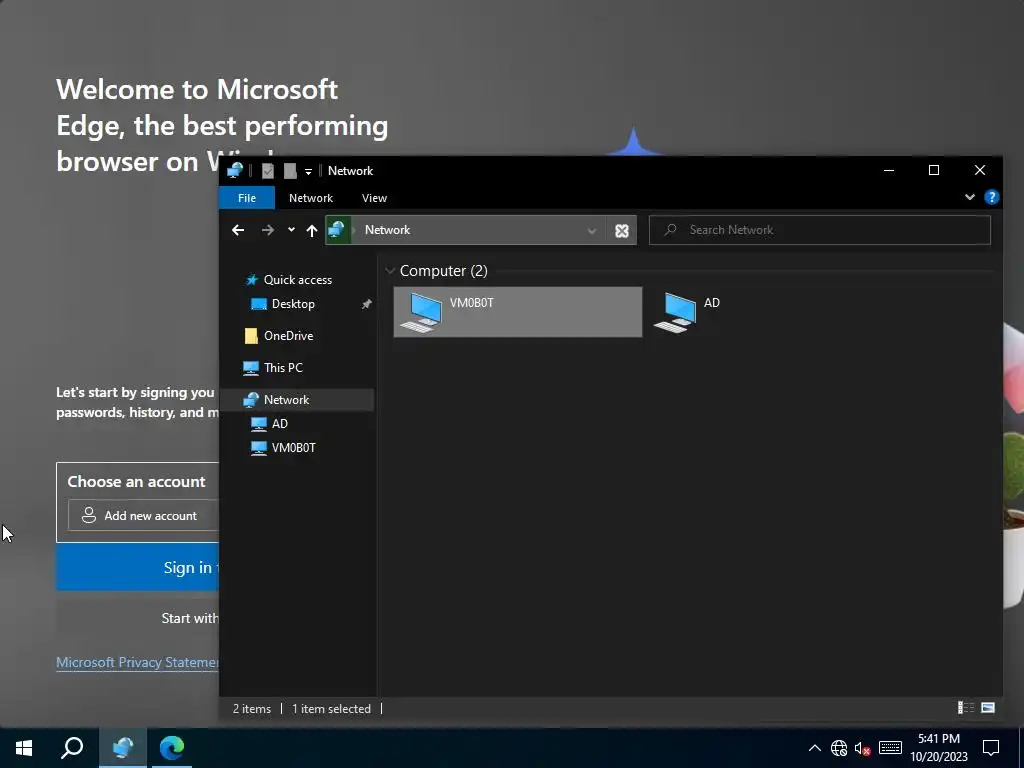Screen dimensions: 1024x768
Task: Click the Properties quick access toolbar icon
Action: (x=268, y=171)
